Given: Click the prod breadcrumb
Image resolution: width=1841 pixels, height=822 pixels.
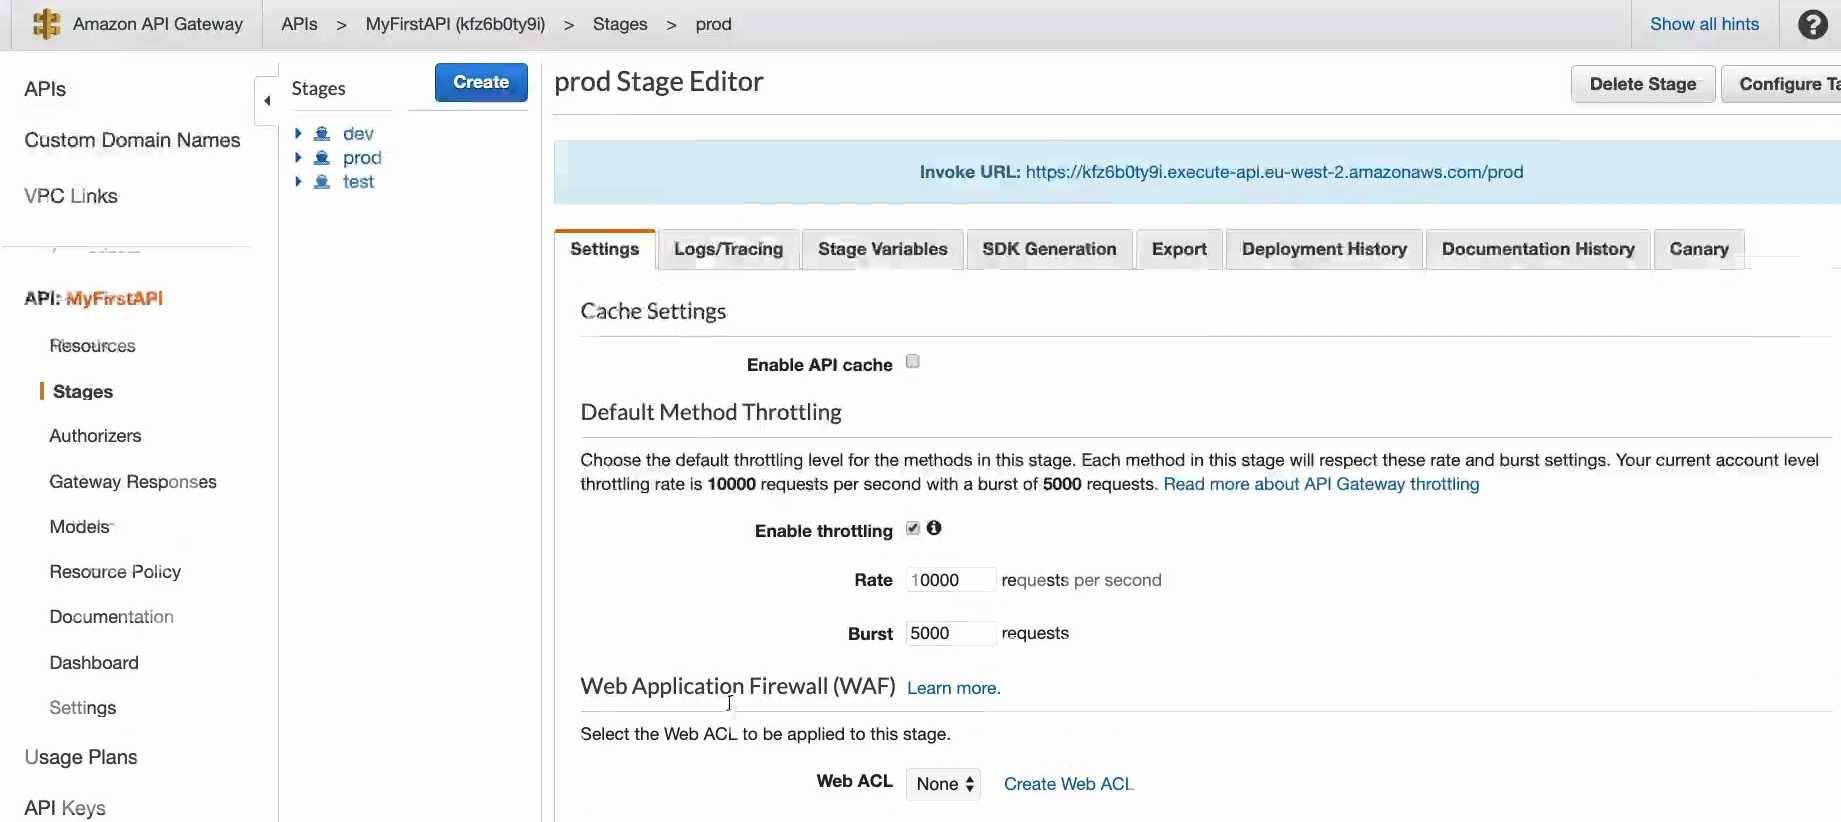Looking at the screenshot, I should click(x=713, y=24).
